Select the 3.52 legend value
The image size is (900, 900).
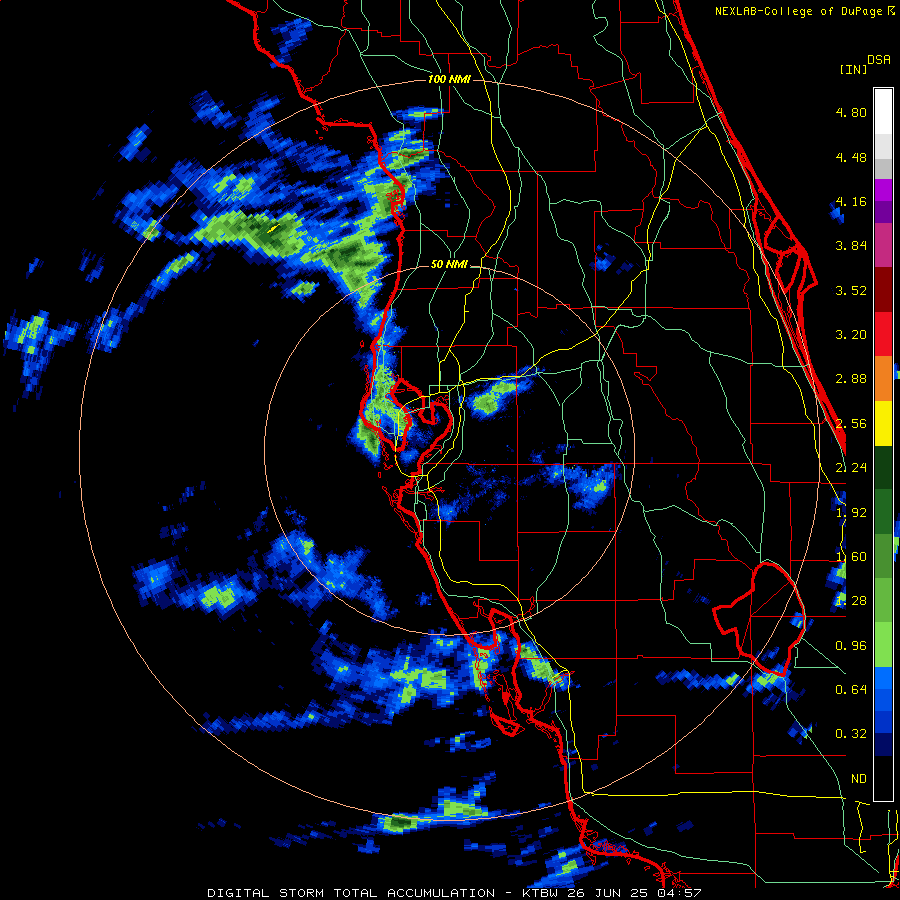[x=851, y=290]
